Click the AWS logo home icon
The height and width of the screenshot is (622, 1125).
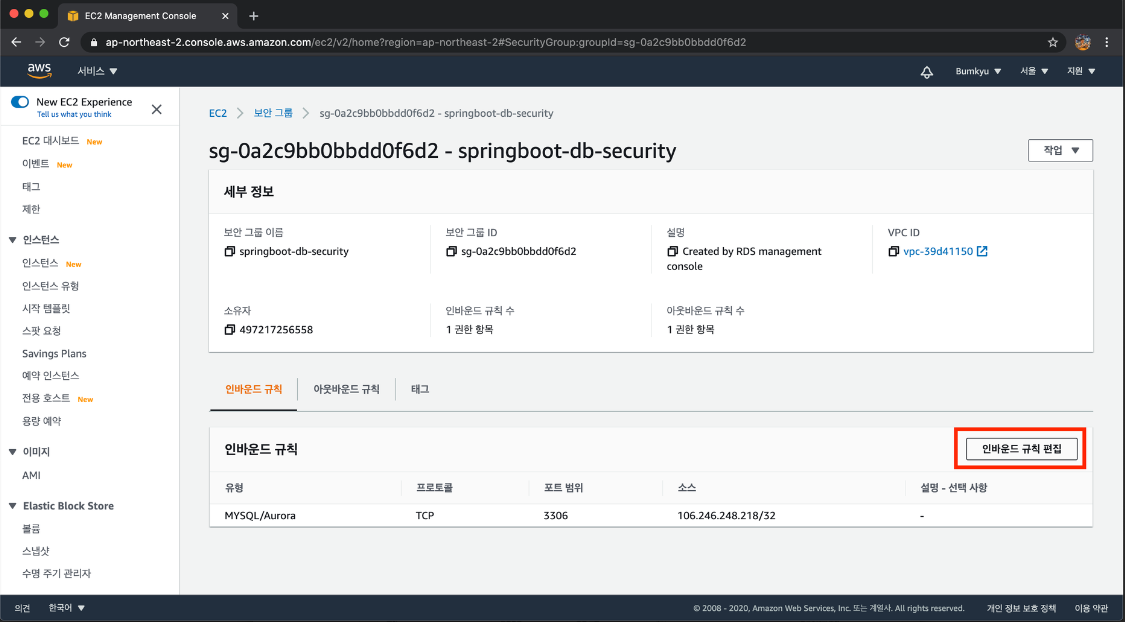[39, 70]
